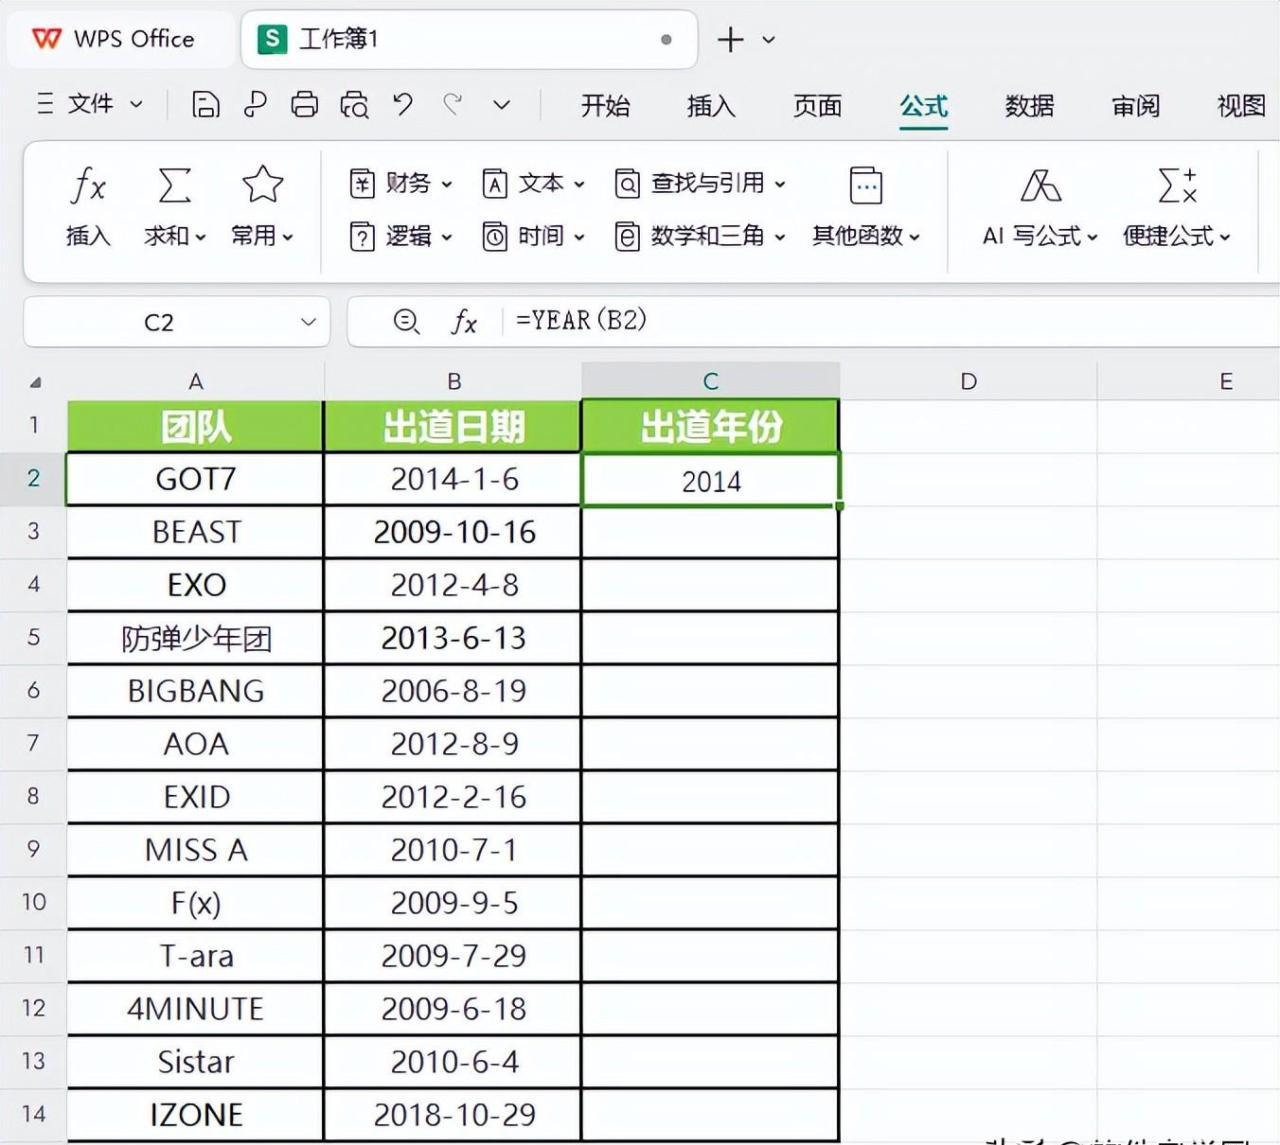
Task: Select the cell with date 2006-8-19
Action: pos(454,691)
